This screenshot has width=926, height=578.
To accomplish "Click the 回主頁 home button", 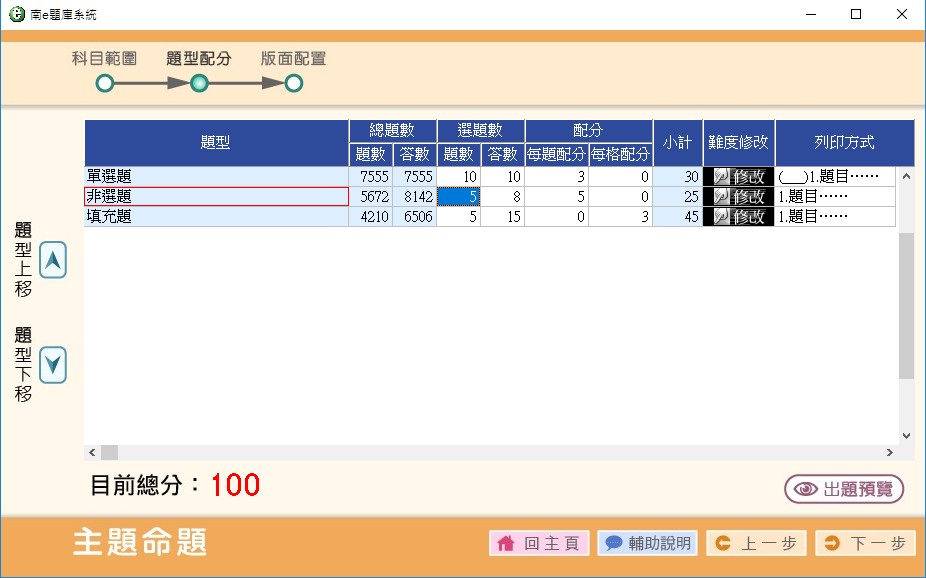I will [x=539, y=543].
